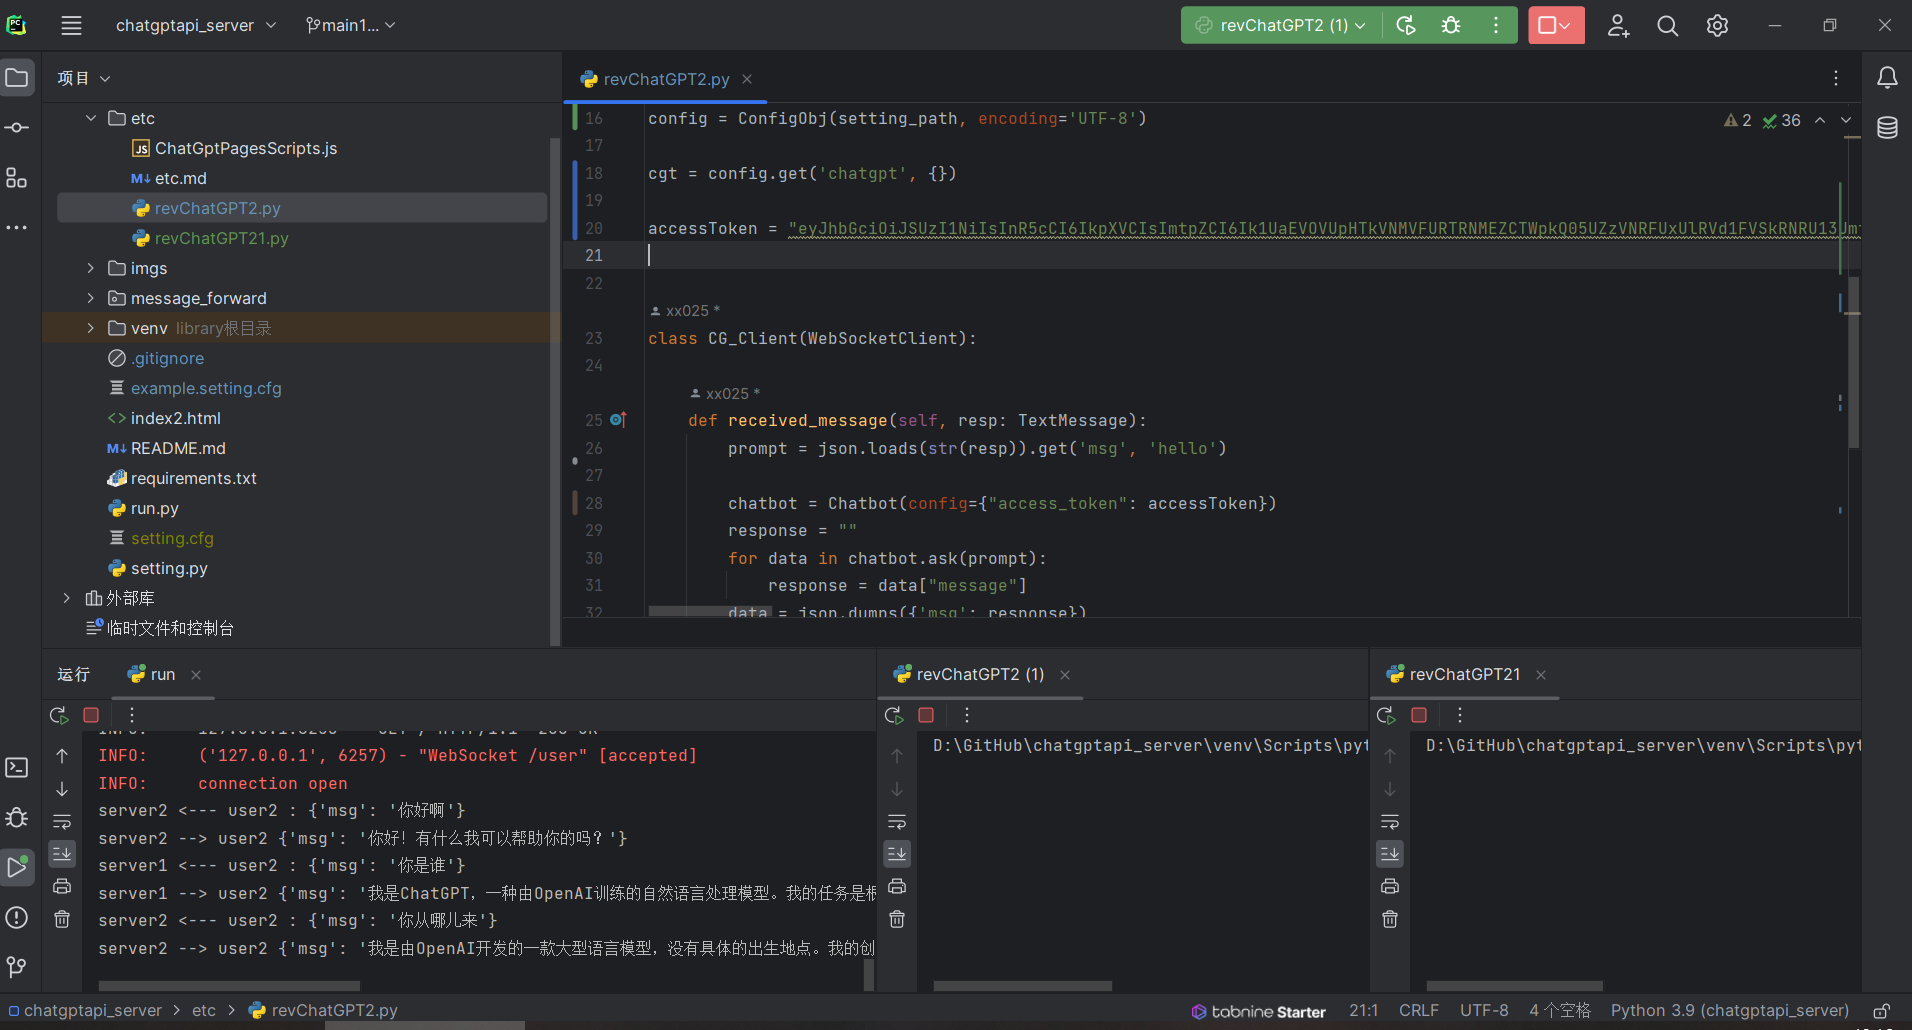1912x1030 pixels.
Task: Open the Debug tool window in sidebar
Action: 17,817
